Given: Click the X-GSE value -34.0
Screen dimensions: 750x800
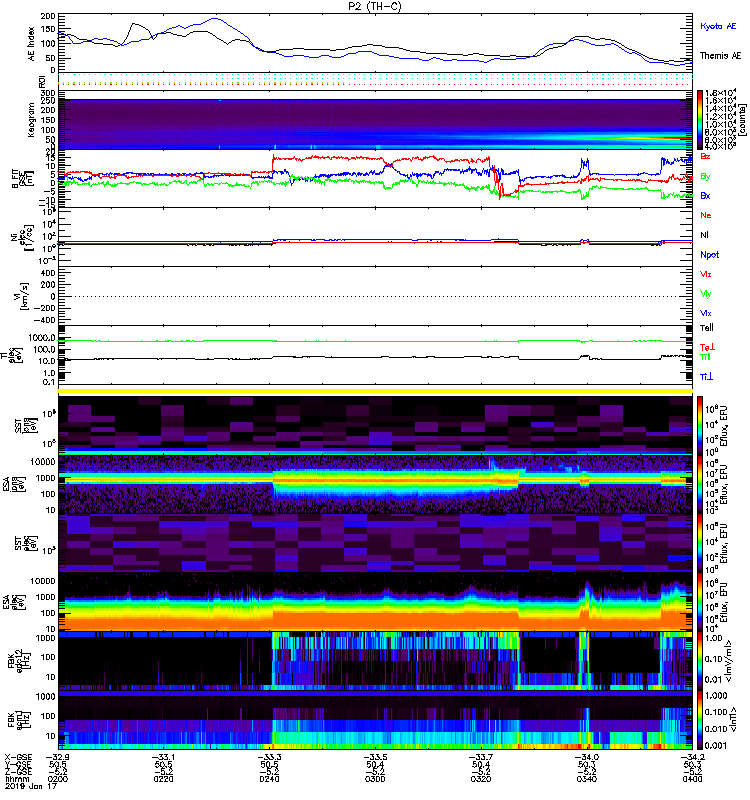Looking at the screenshot, I should tap(587, 757).
